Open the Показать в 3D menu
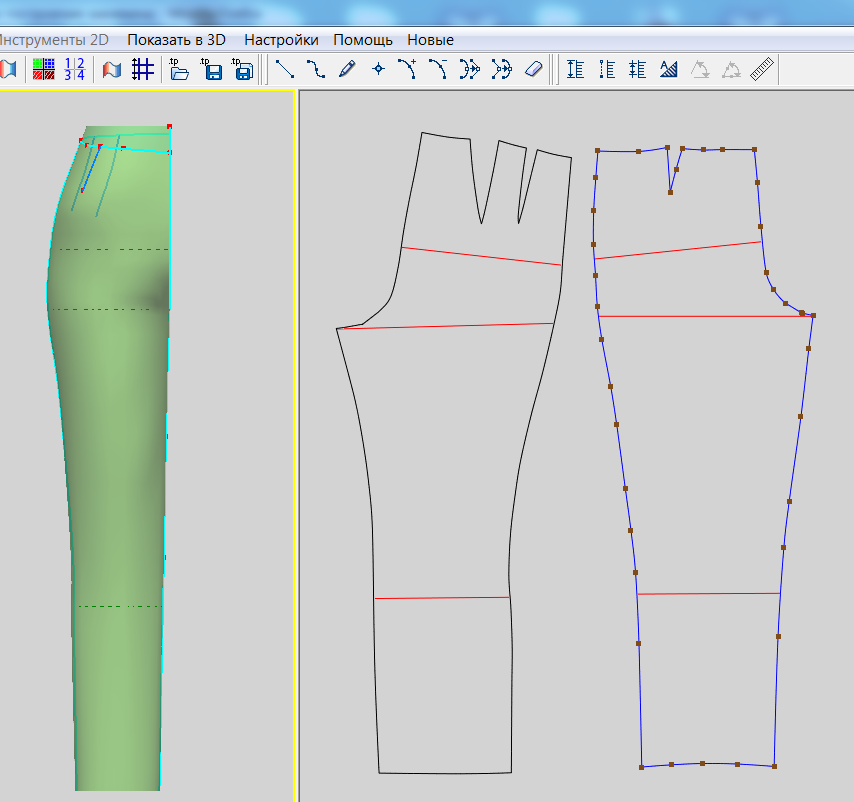854x802 pixels. coord(176,40)
